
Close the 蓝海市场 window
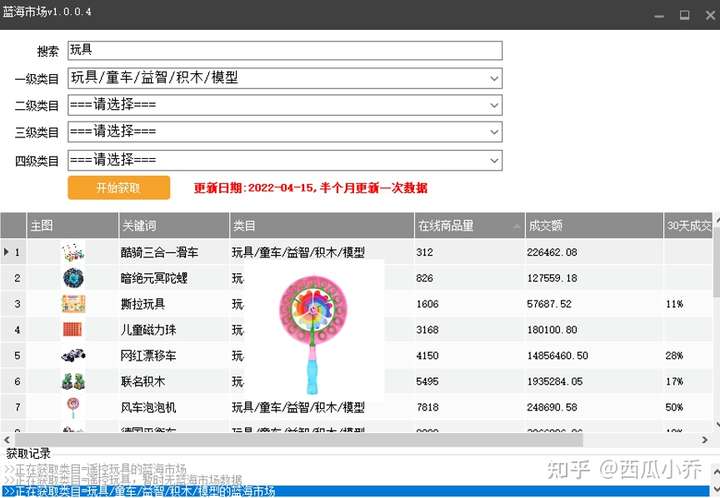(x=710, y=15)
